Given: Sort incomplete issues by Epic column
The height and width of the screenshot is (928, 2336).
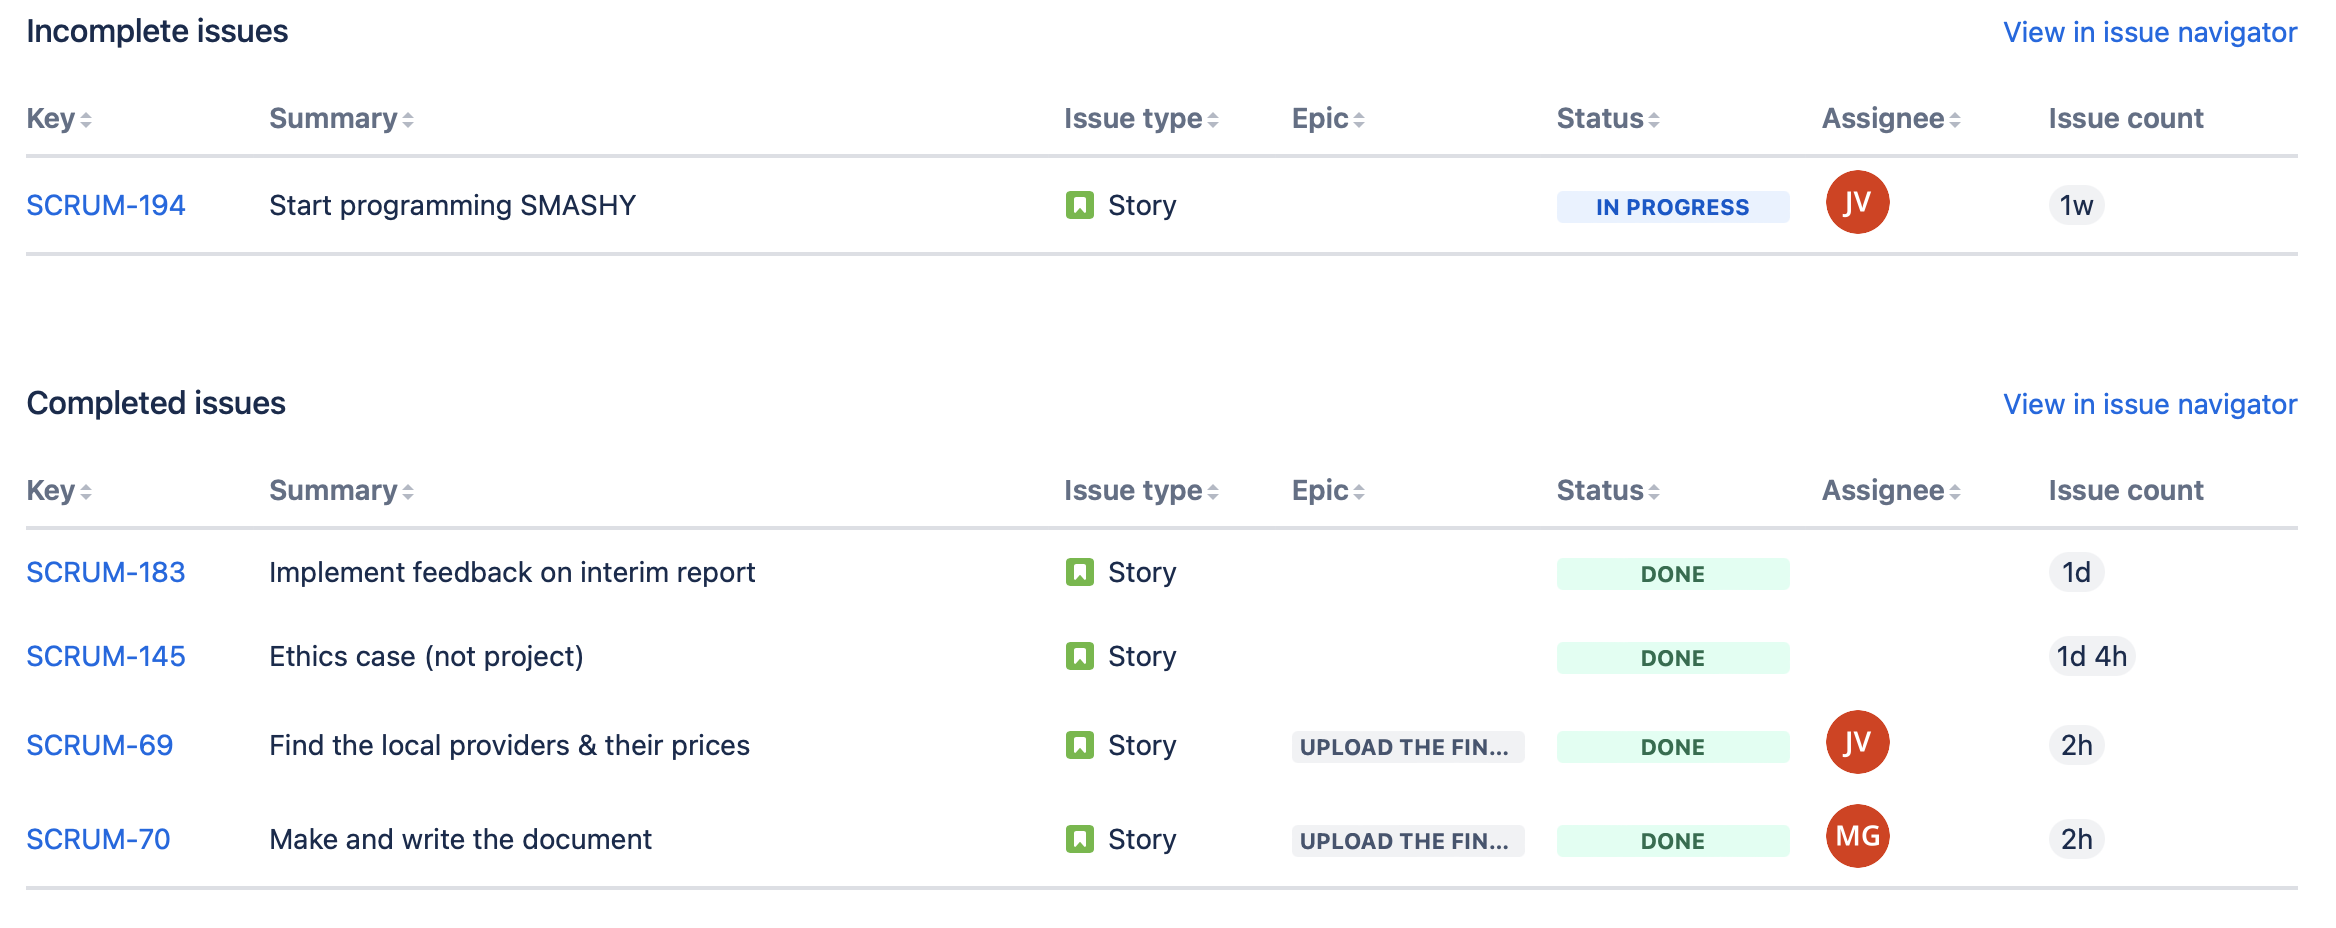Looking at the screenshot, I should point(1327,119).
